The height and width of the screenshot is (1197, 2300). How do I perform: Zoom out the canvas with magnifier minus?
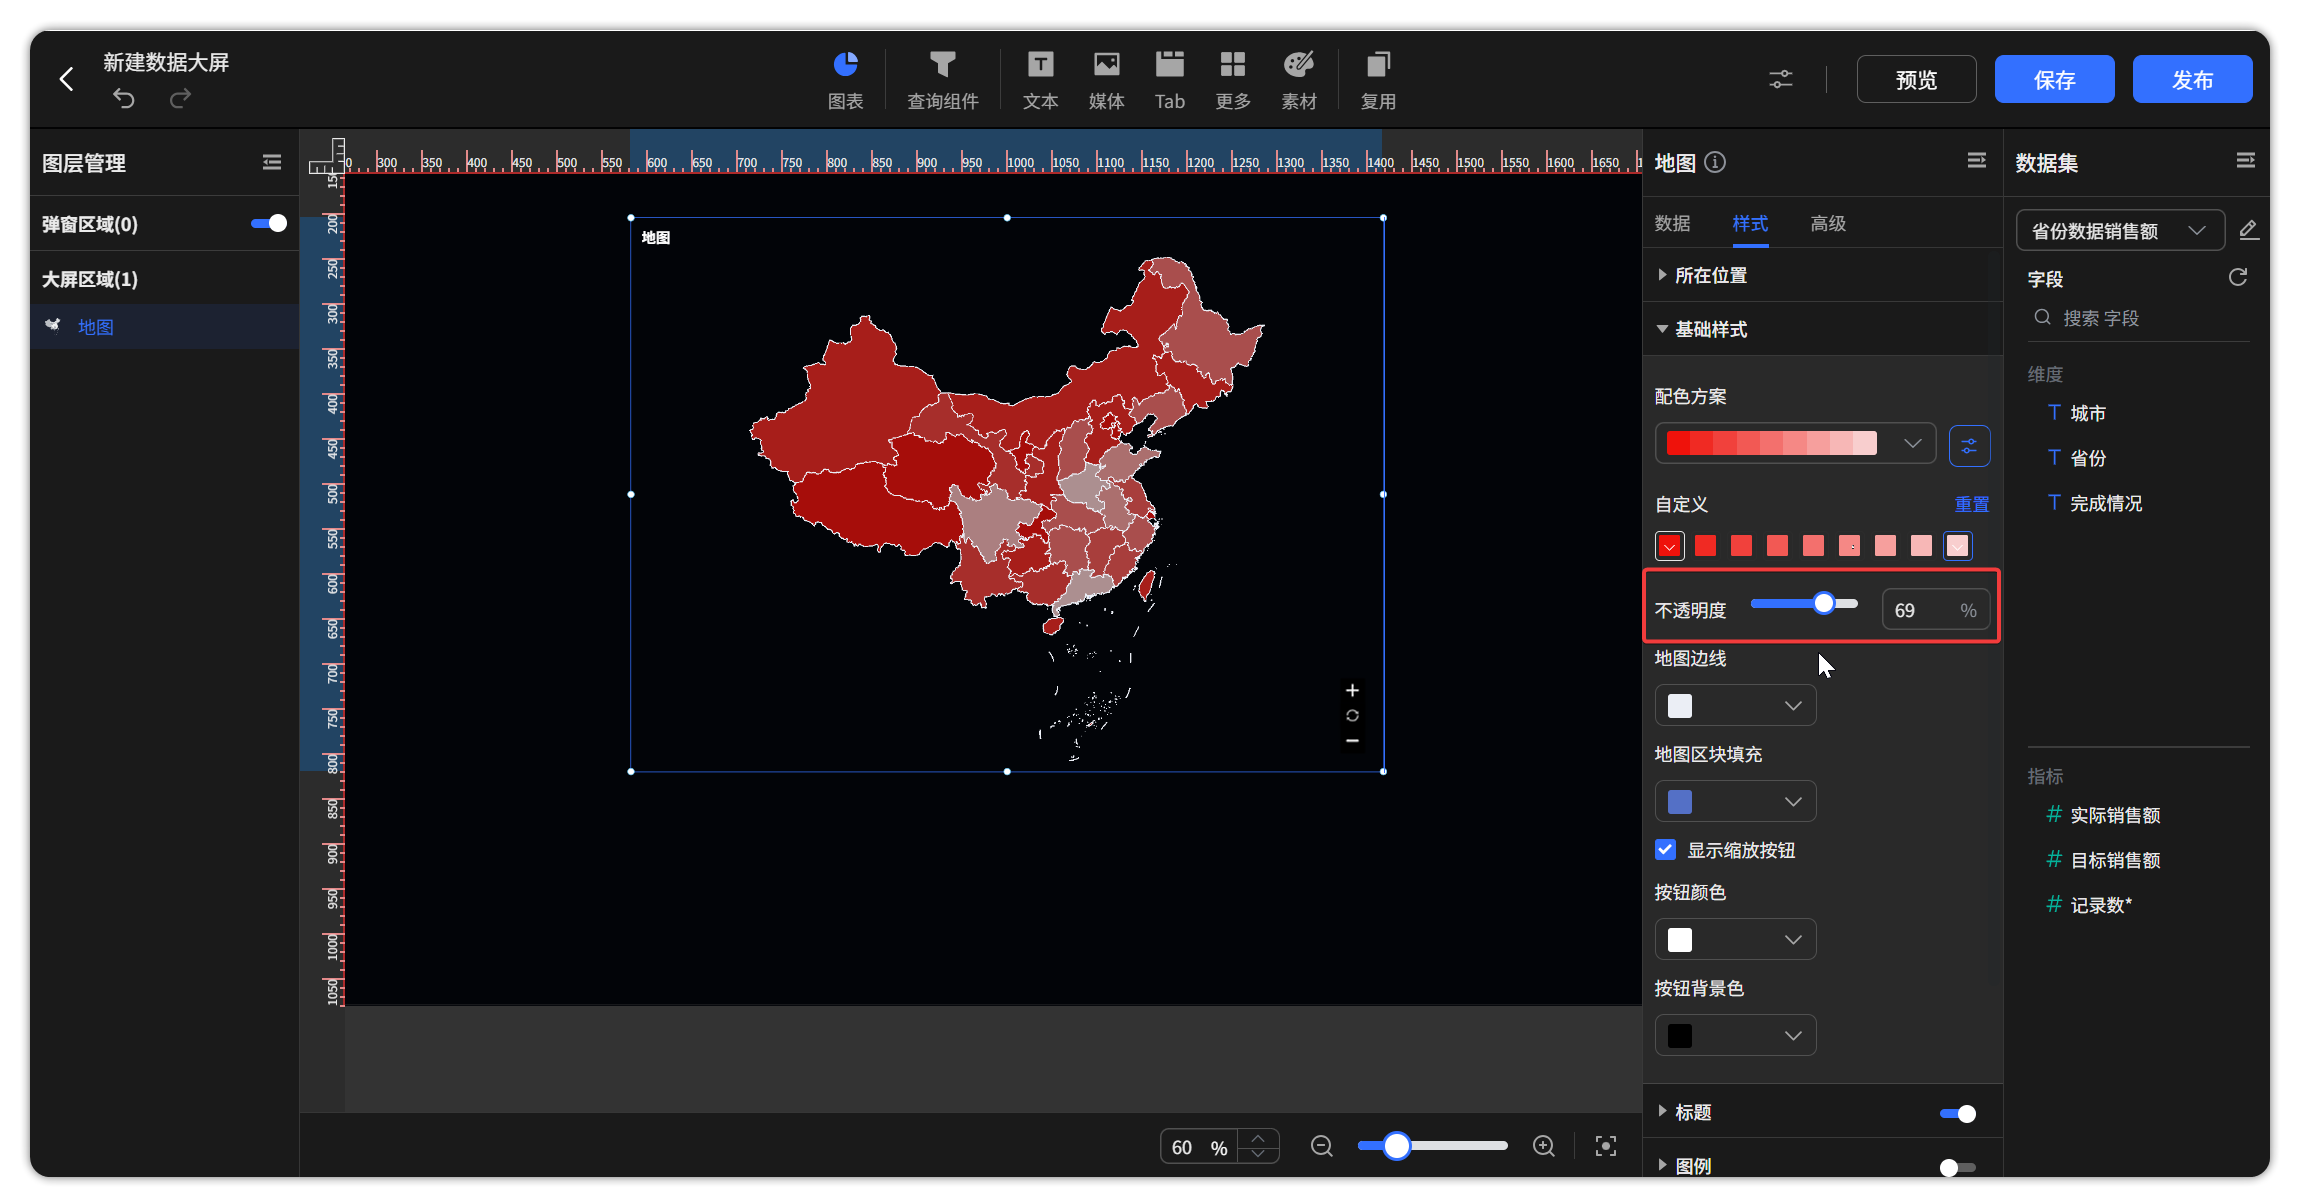1322,1146
